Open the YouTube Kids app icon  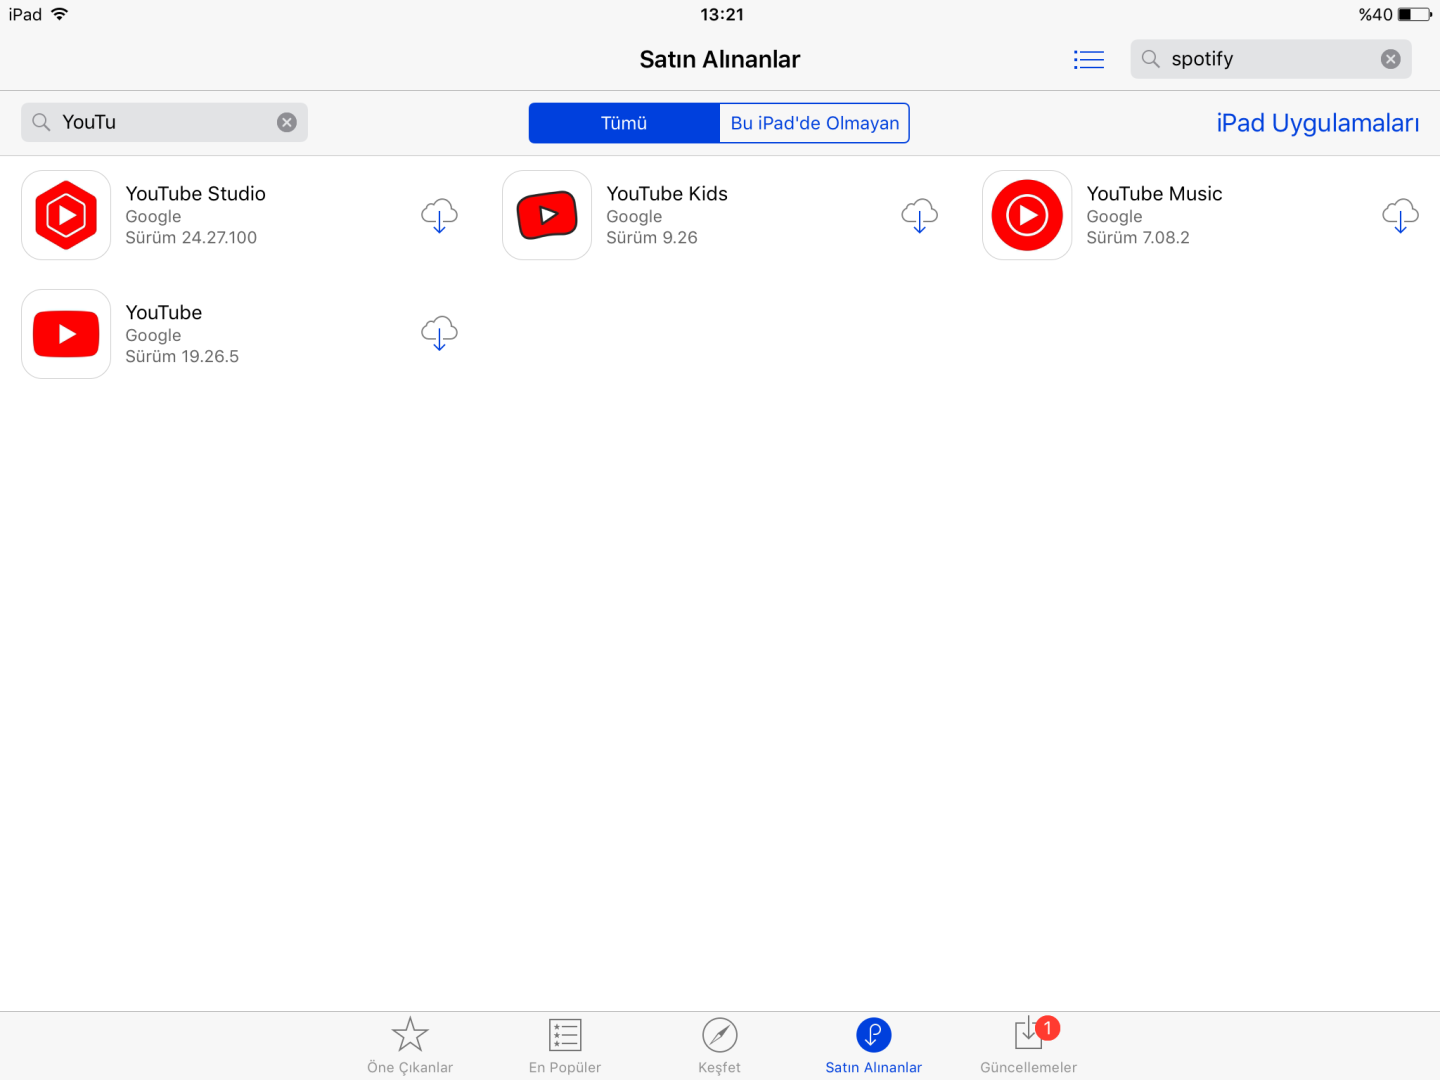pyautogui.click(x=547, y=215)
